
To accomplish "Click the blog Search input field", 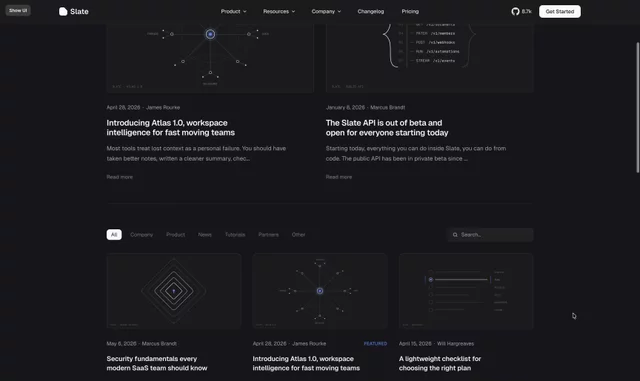I will coord(490,235).
